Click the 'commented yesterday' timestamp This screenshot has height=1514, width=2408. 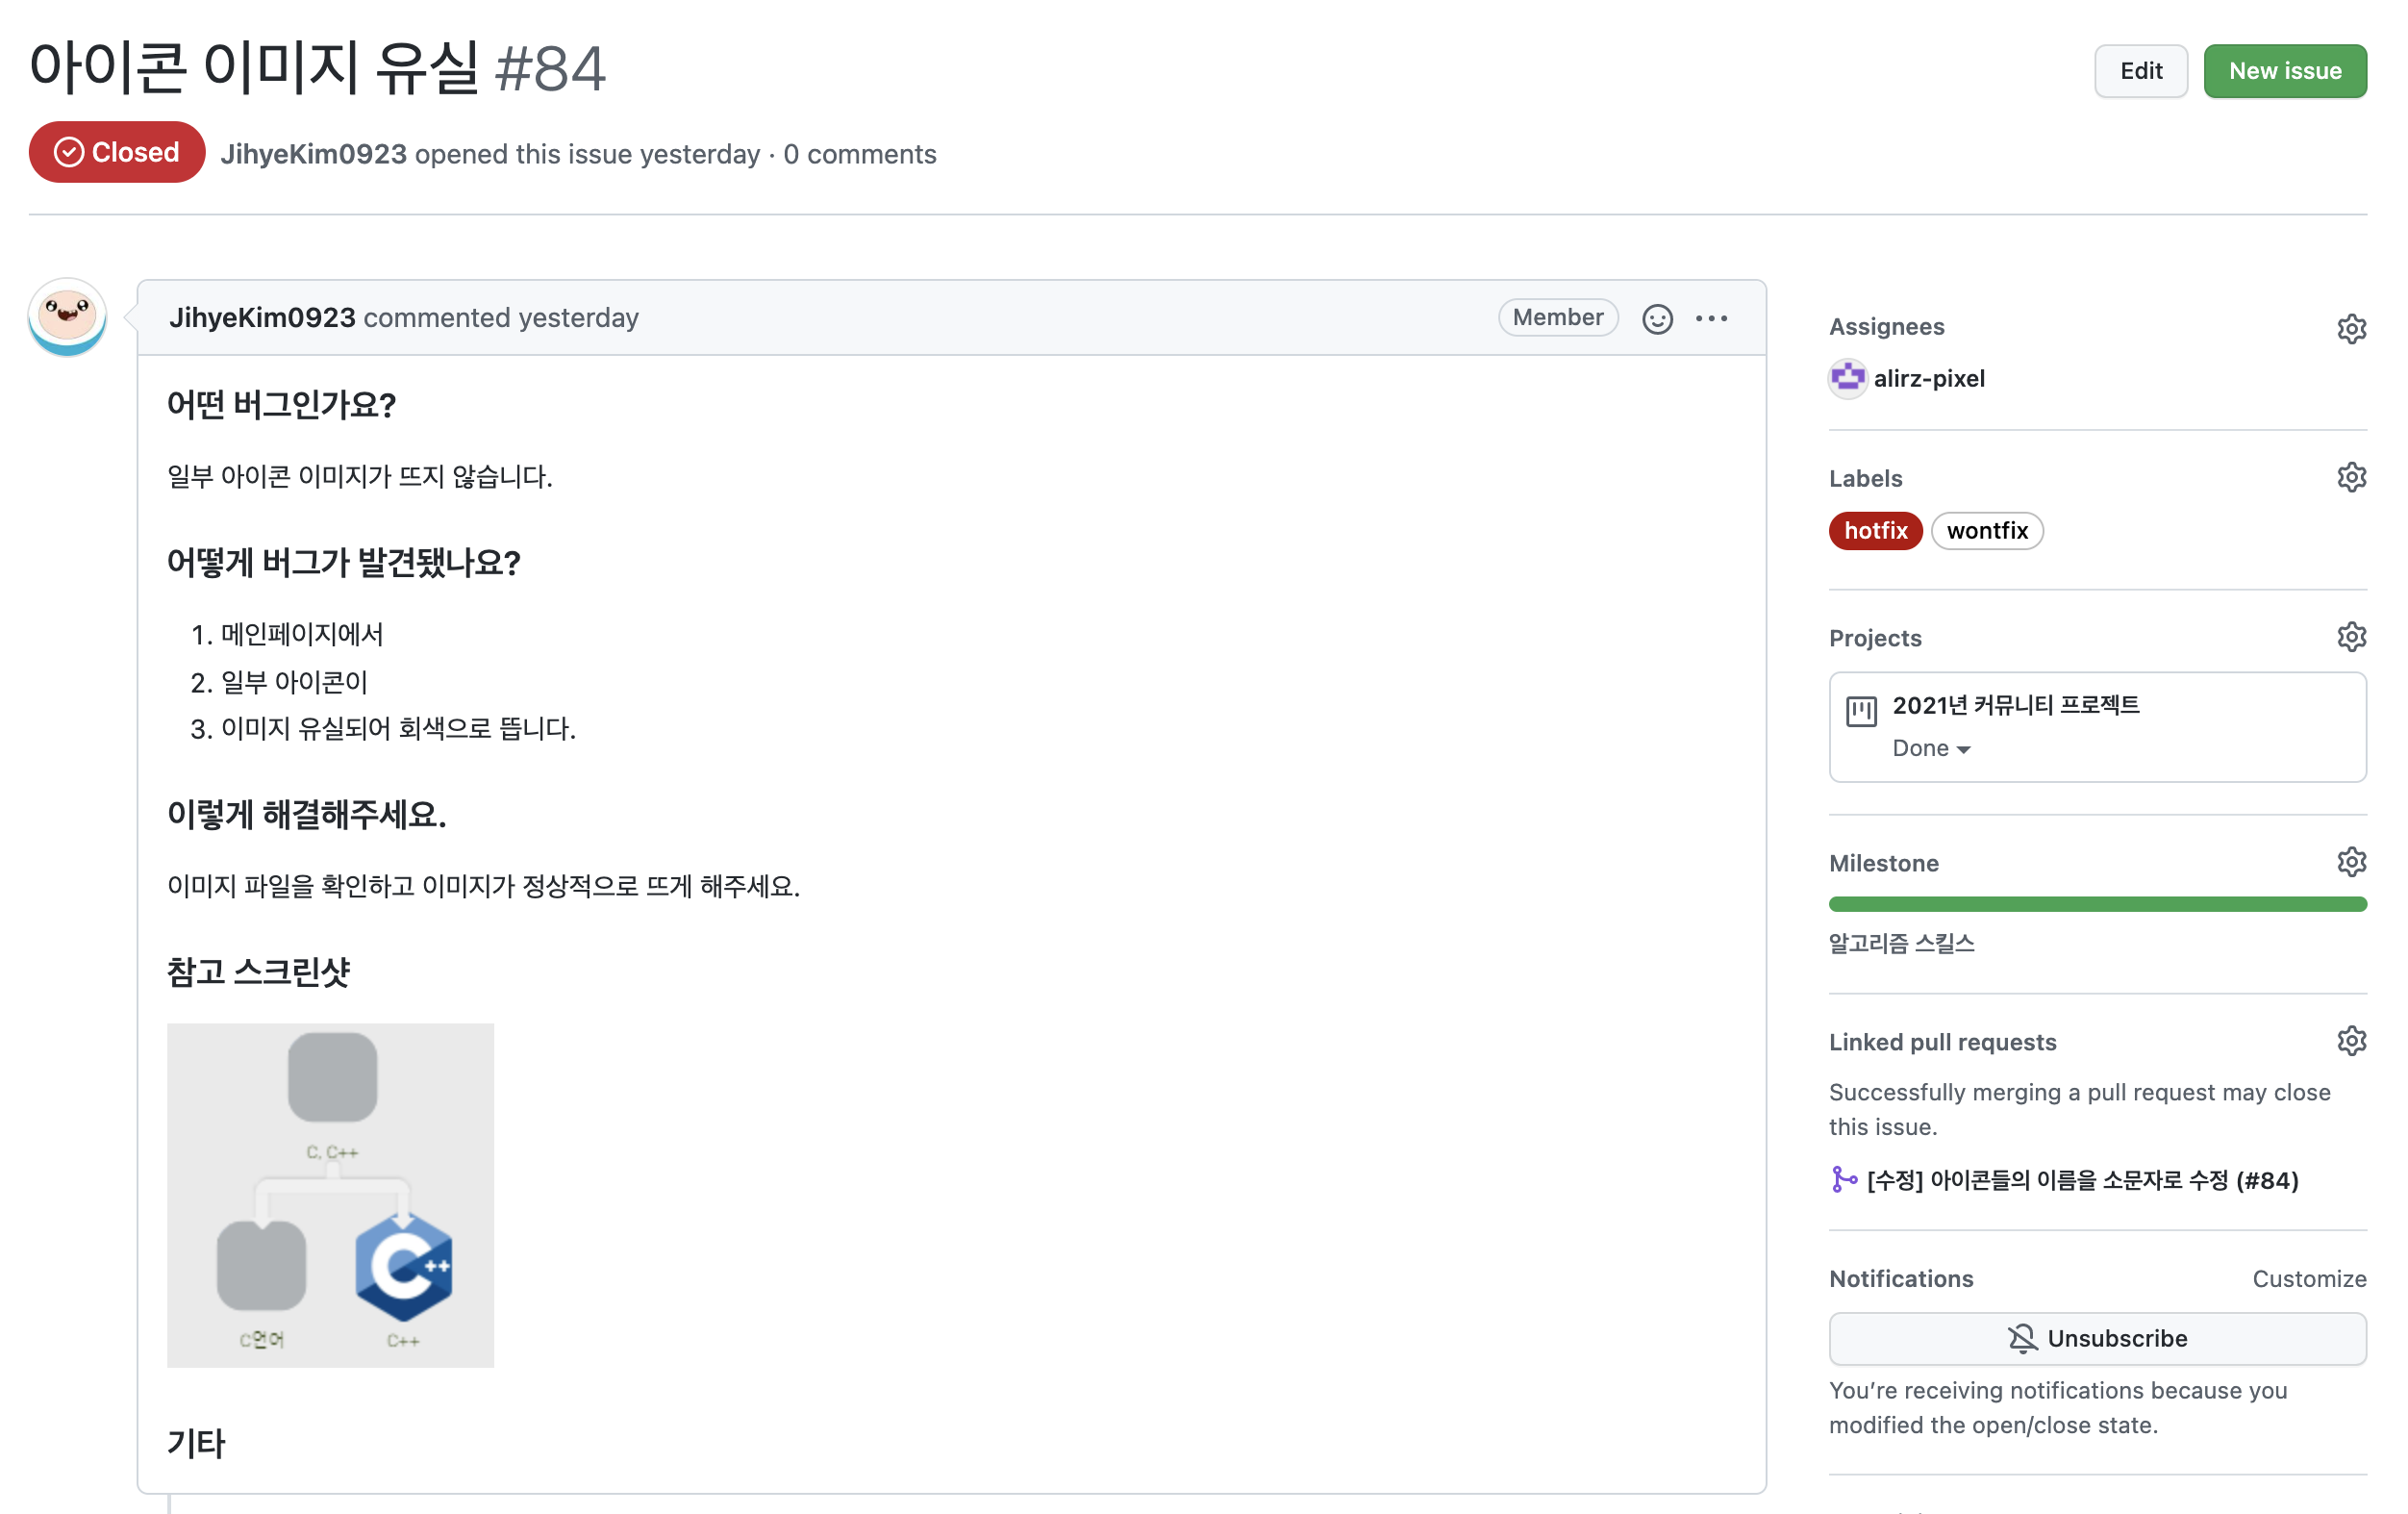tap(501, 318)
